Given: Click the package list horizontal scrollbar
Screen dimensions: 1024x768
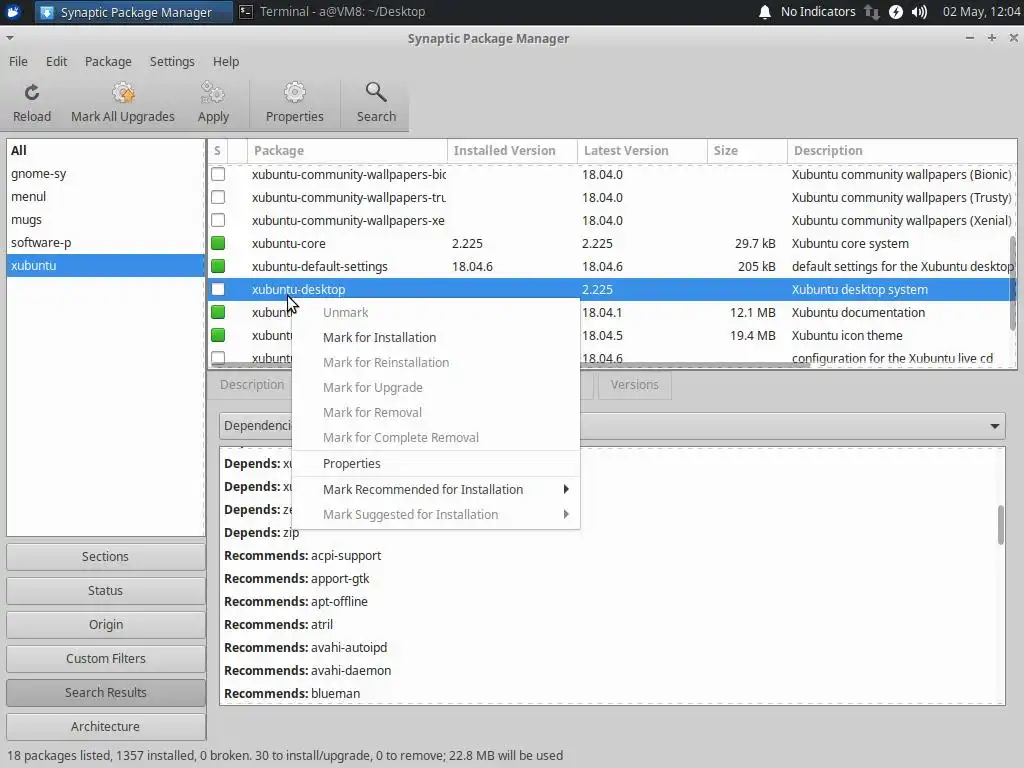Looking at the screenshot, I should pos(509,365).
